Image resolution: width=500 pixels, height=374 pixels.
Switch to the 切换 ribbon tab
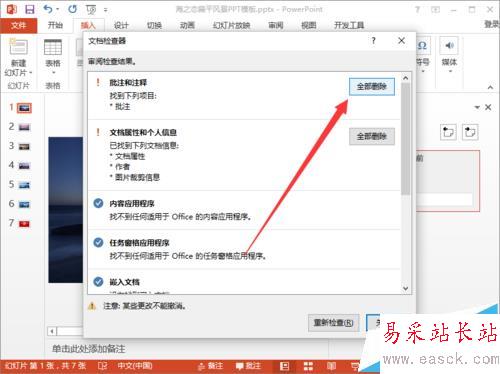154,25
